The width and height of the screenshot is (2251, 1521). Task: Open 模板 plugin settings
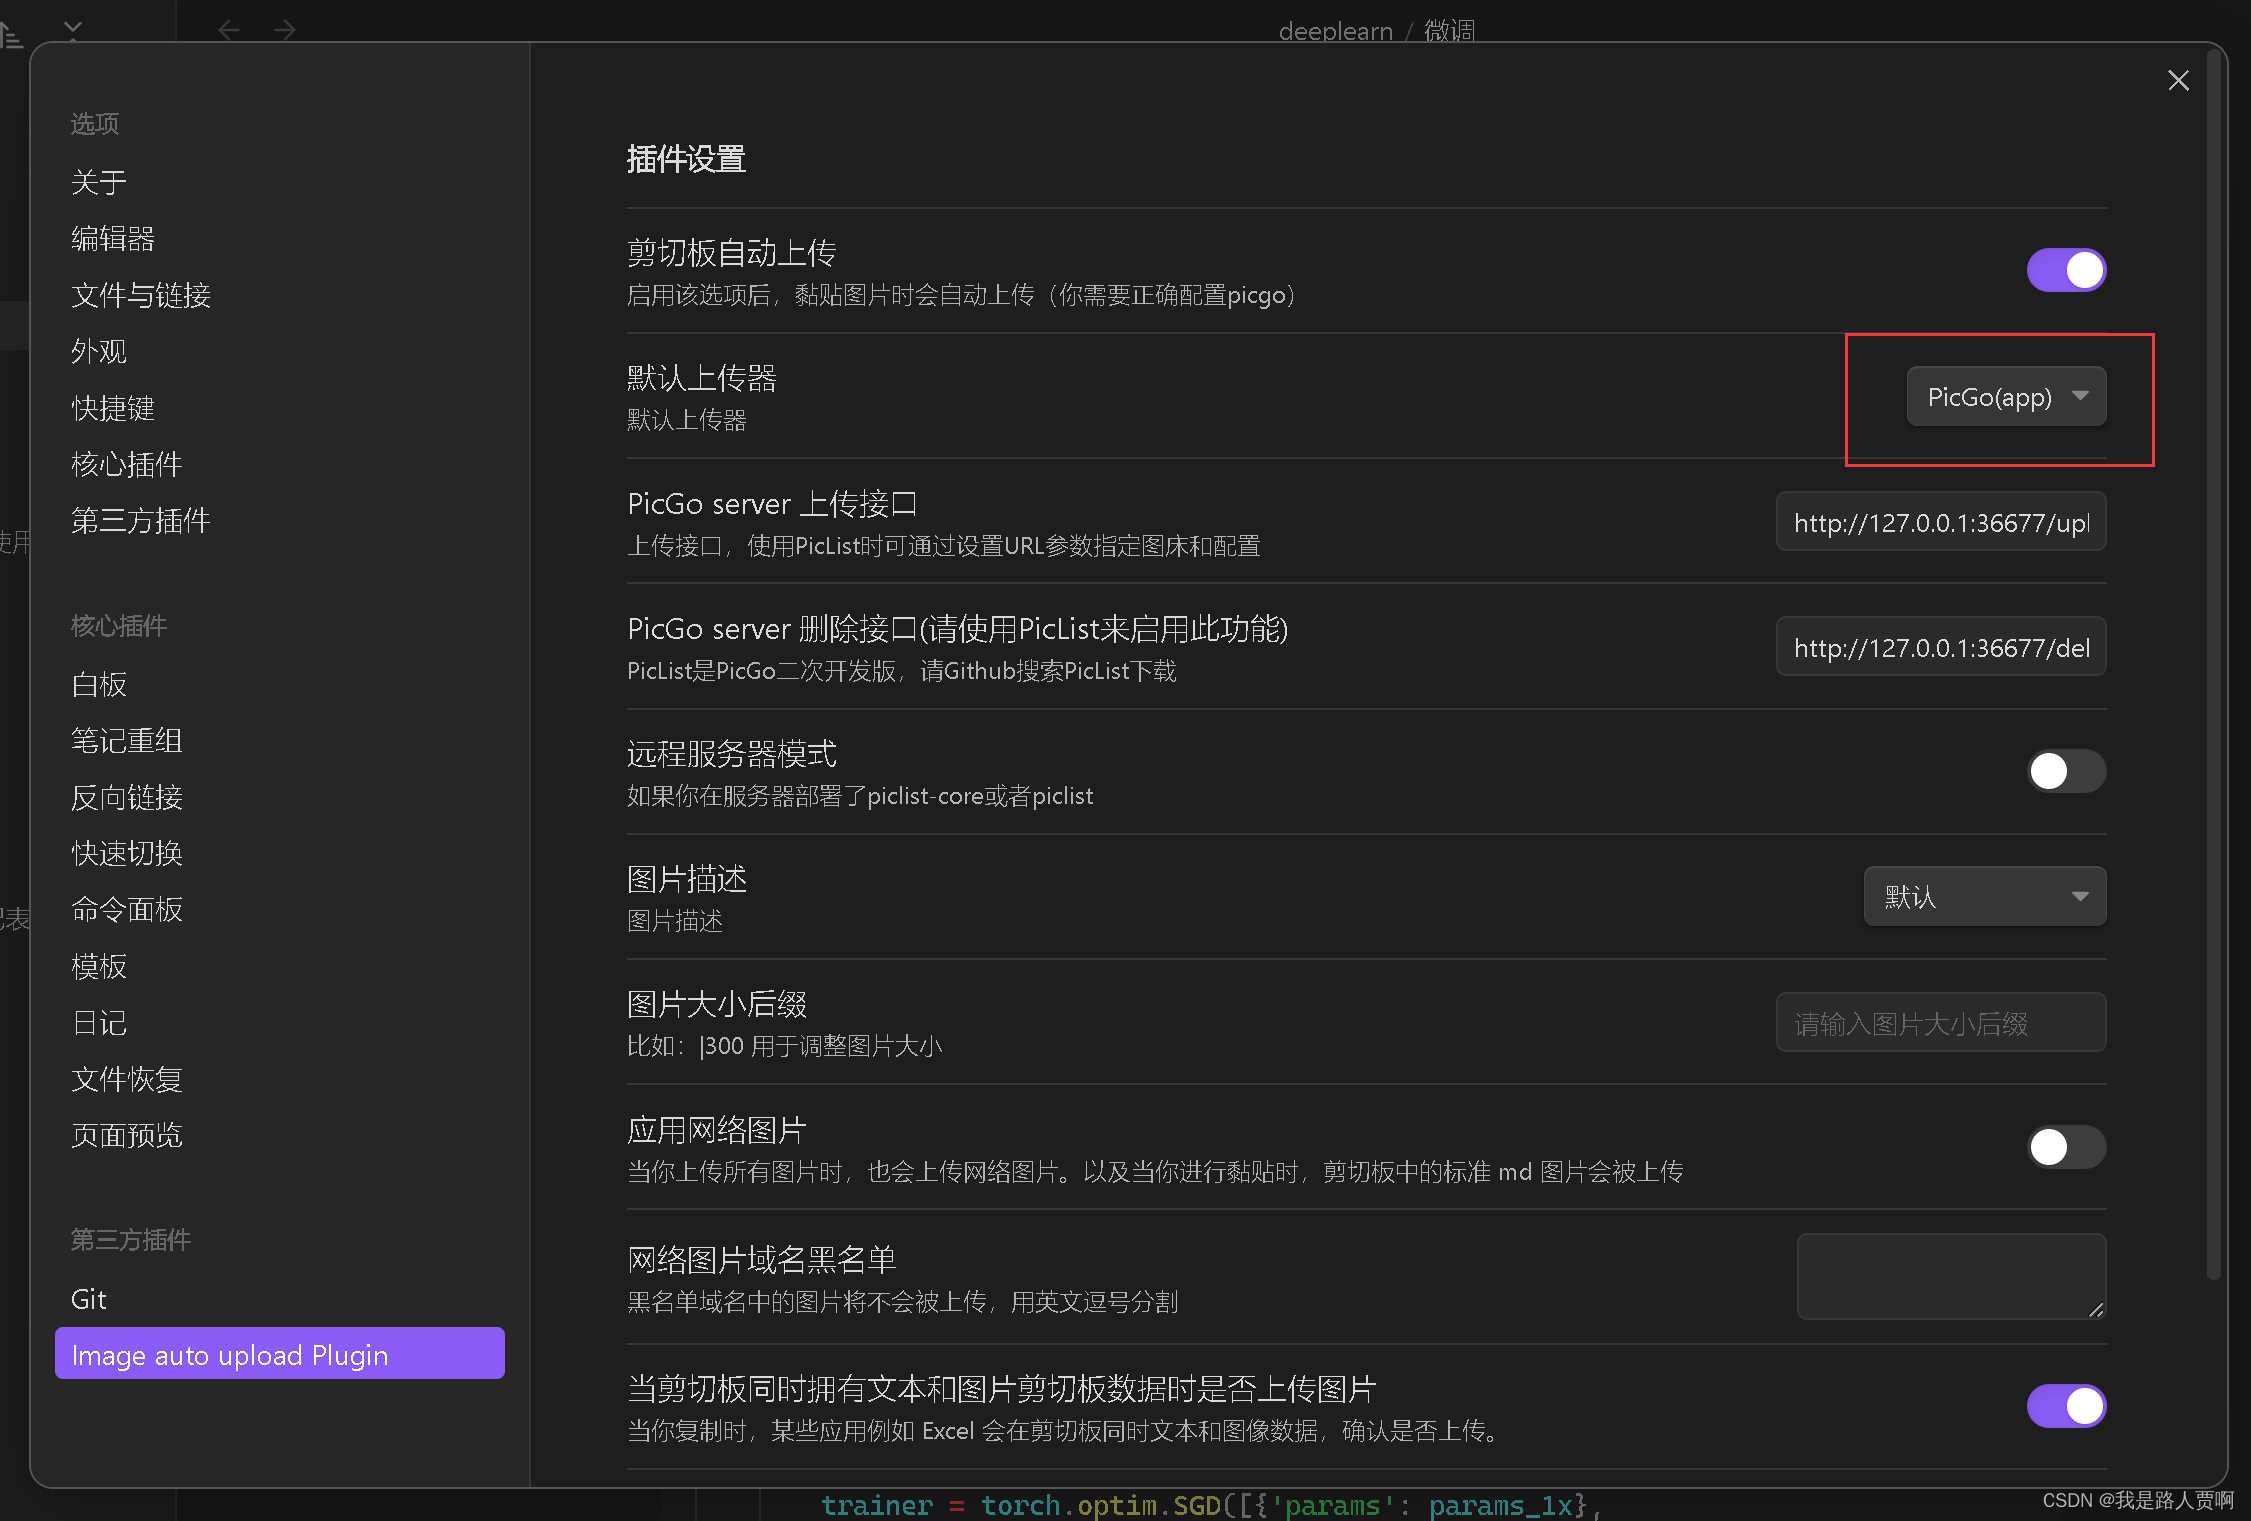[x=99, y=966]
